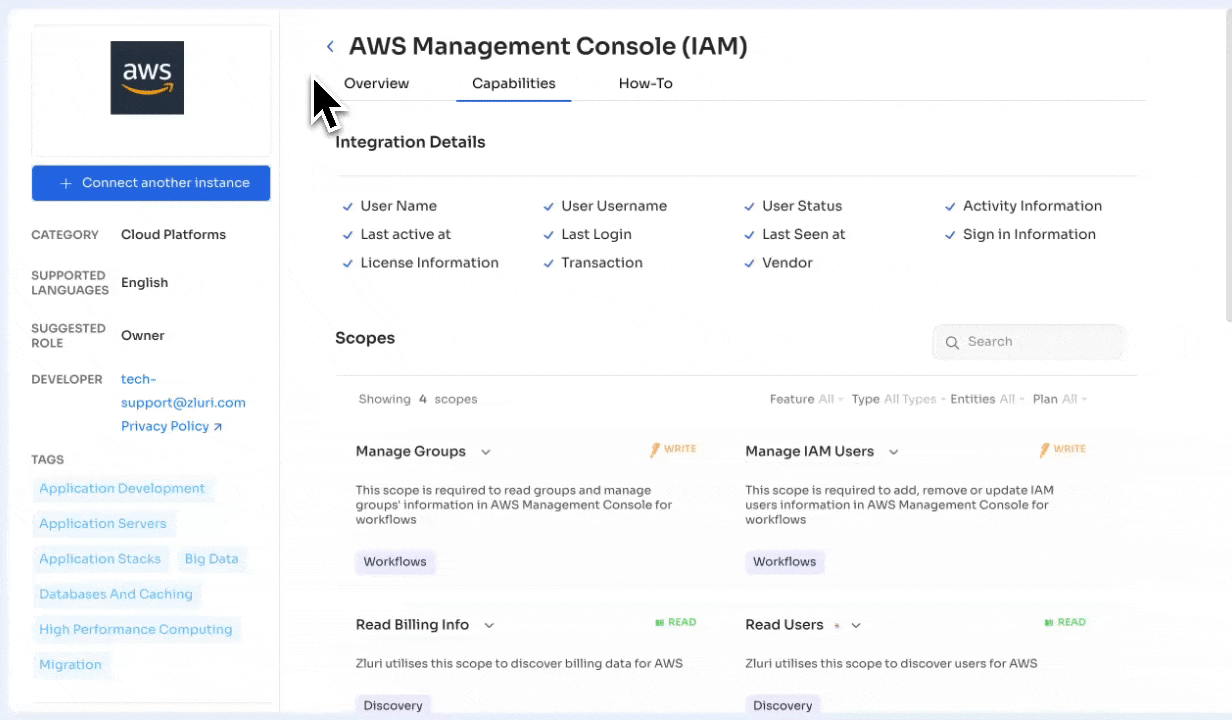1232x720 pixels.
Task: Click into the Scopes Search field
Action: click(x=1029, y=342)
